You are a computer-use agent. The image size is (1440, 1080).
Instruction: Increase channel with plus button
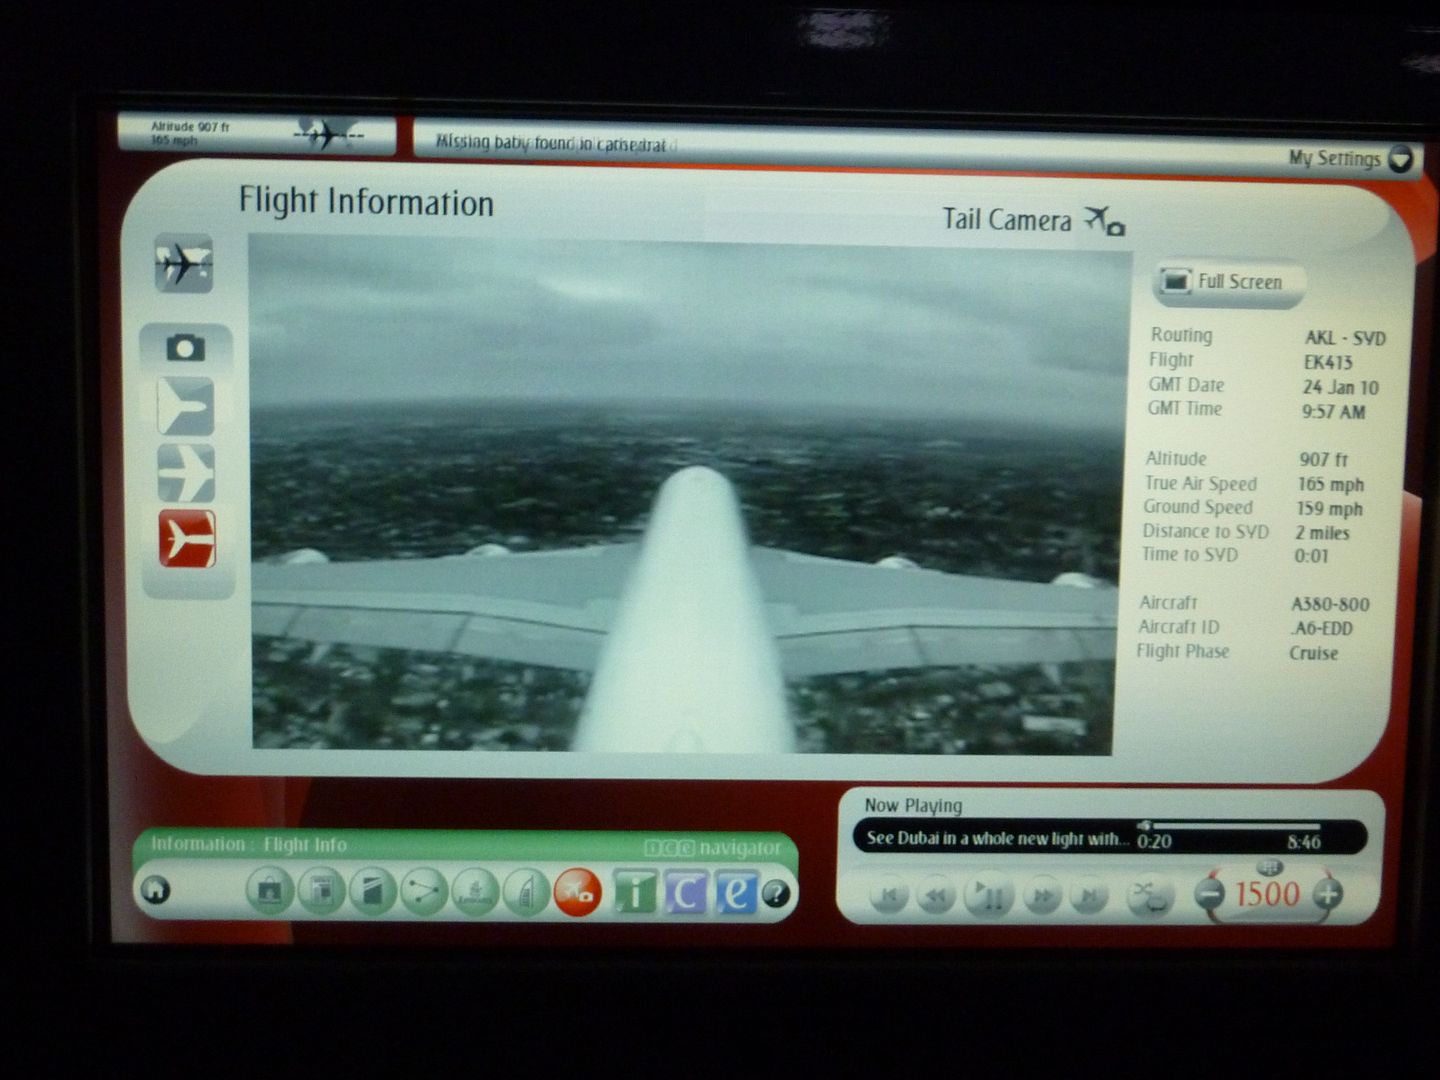pos(1328,893)
